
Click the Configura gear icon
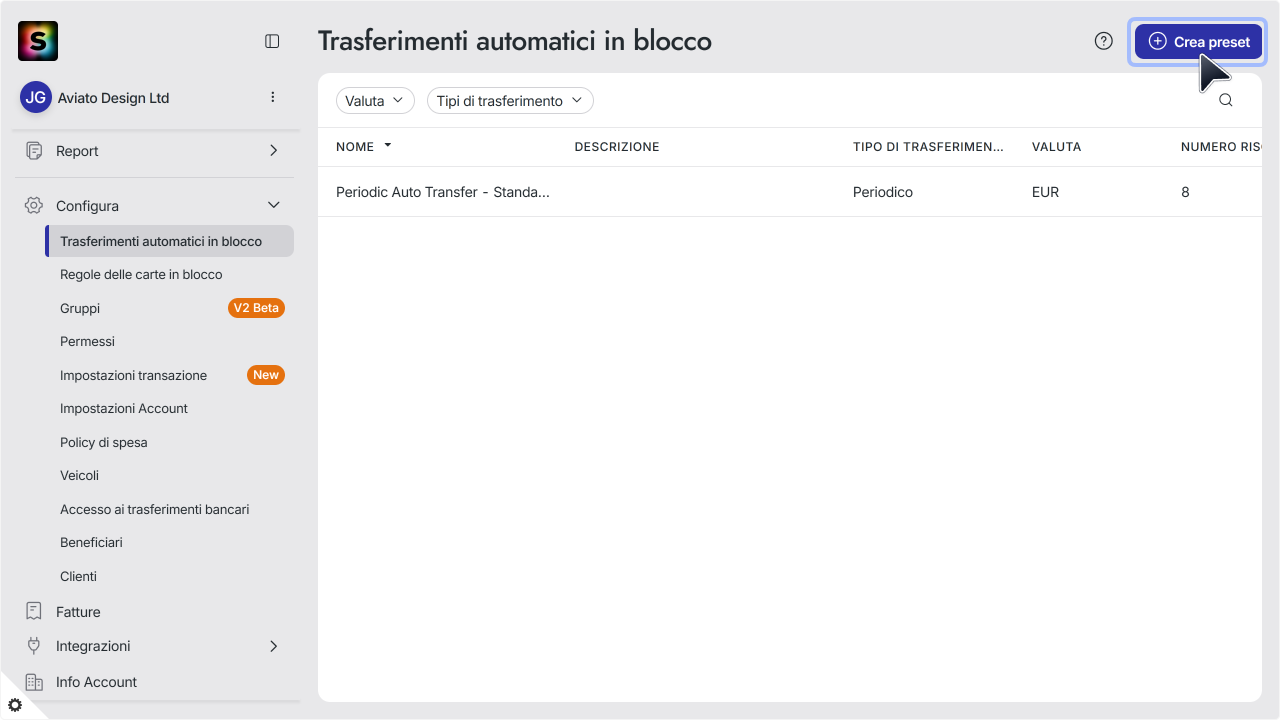[x=34, y=205]
